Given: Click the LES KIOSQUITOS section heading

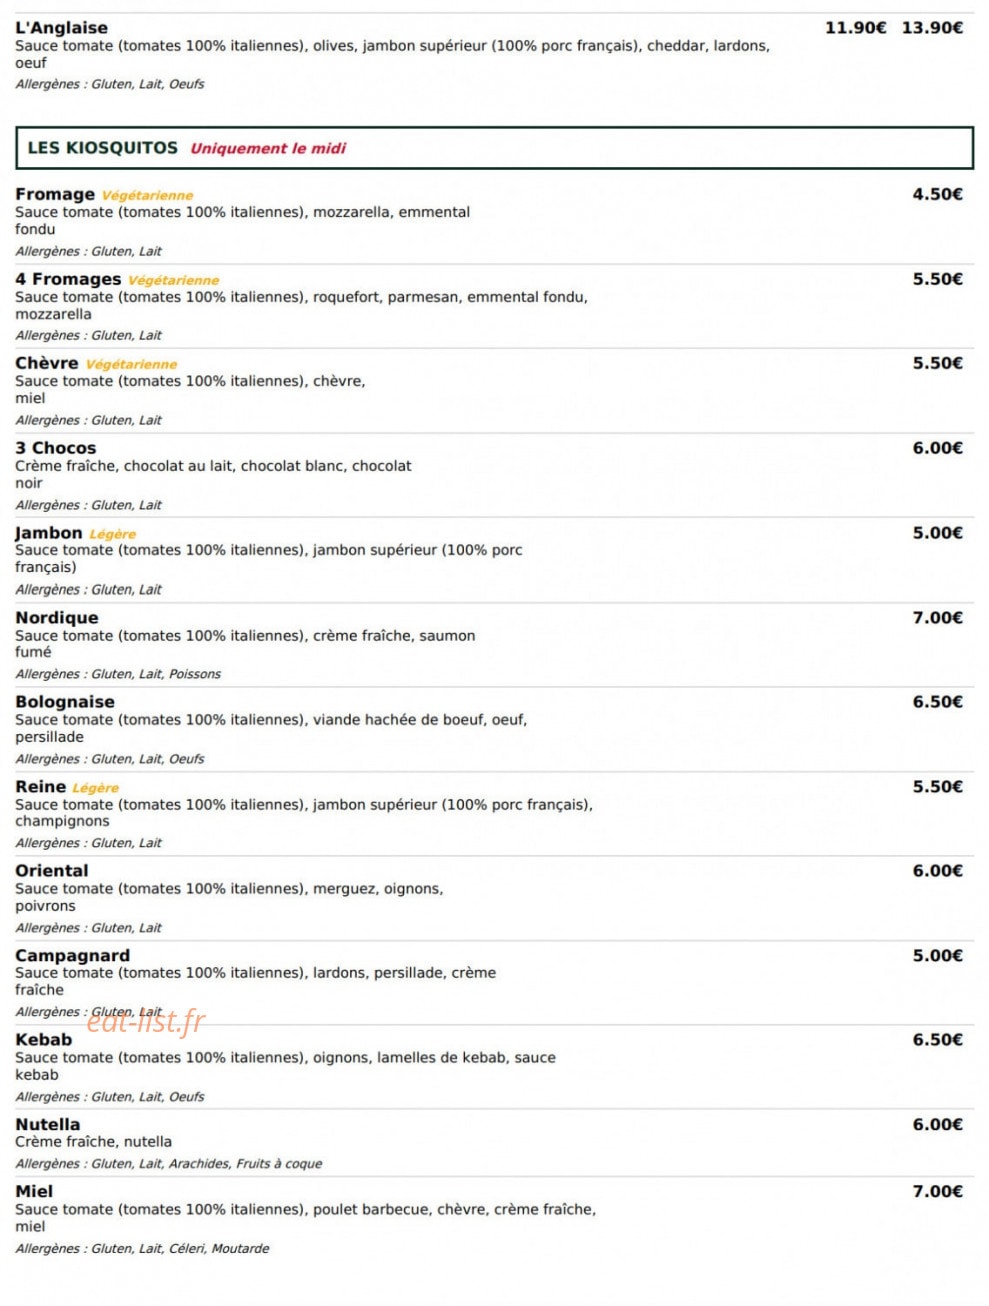Looking at the screenshot, I should coord(103,148).
